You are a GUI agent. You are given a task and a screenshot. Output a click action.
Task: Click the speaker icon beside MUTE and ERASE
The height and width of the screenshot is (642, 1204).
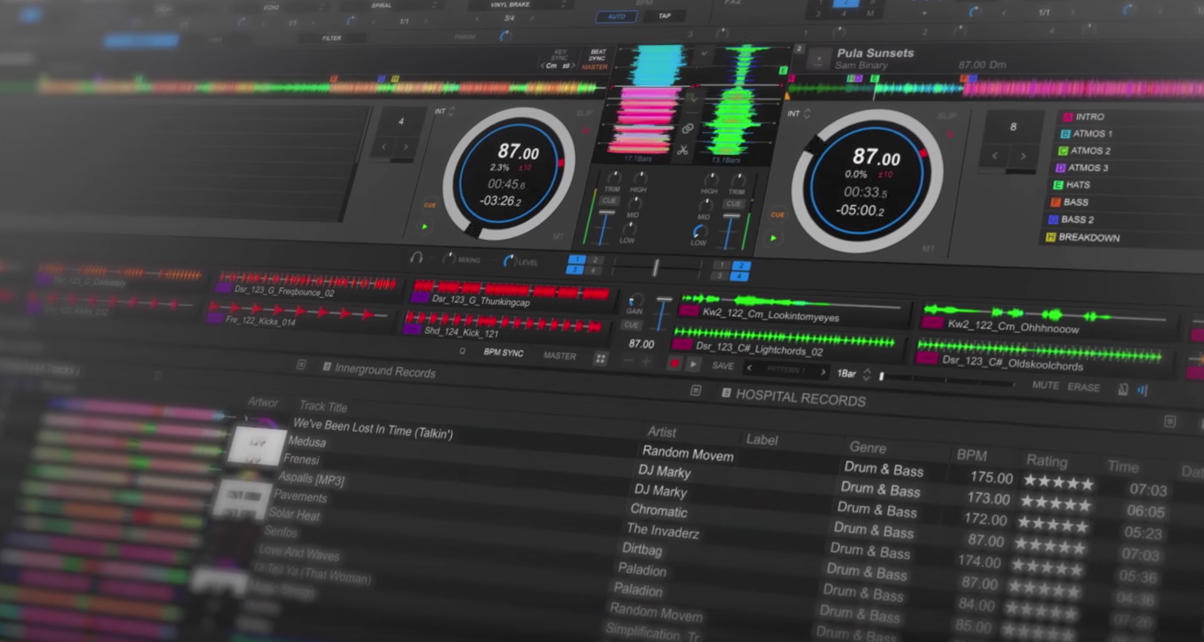[x=1141, y=389]
